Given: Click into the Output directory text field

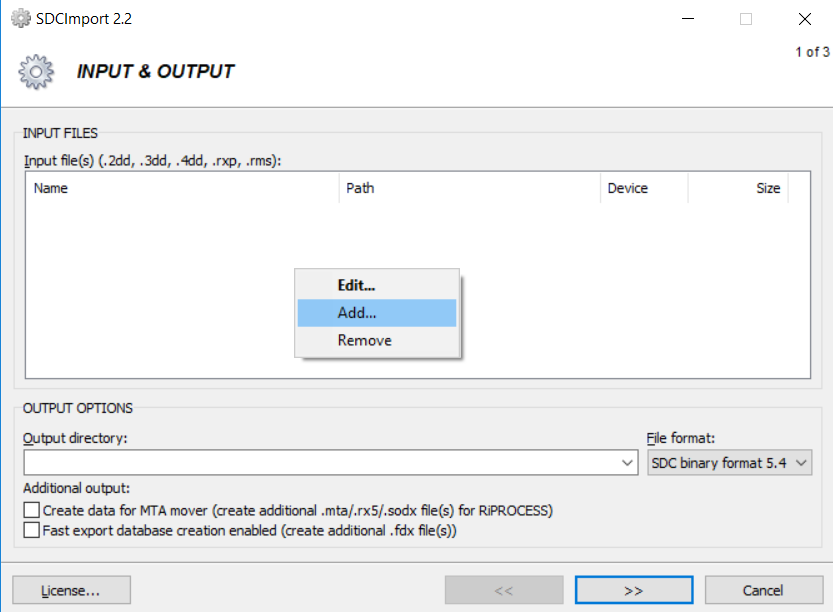Looking at the screenshot, I should [x=321, y=463].
